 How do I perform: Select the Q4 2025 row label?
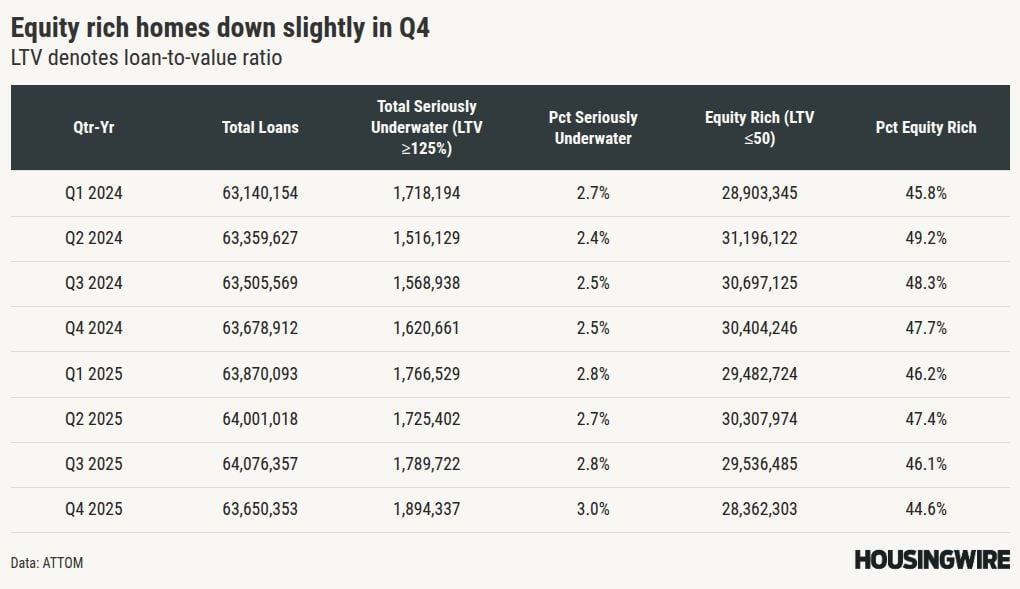tap(93, 509)
